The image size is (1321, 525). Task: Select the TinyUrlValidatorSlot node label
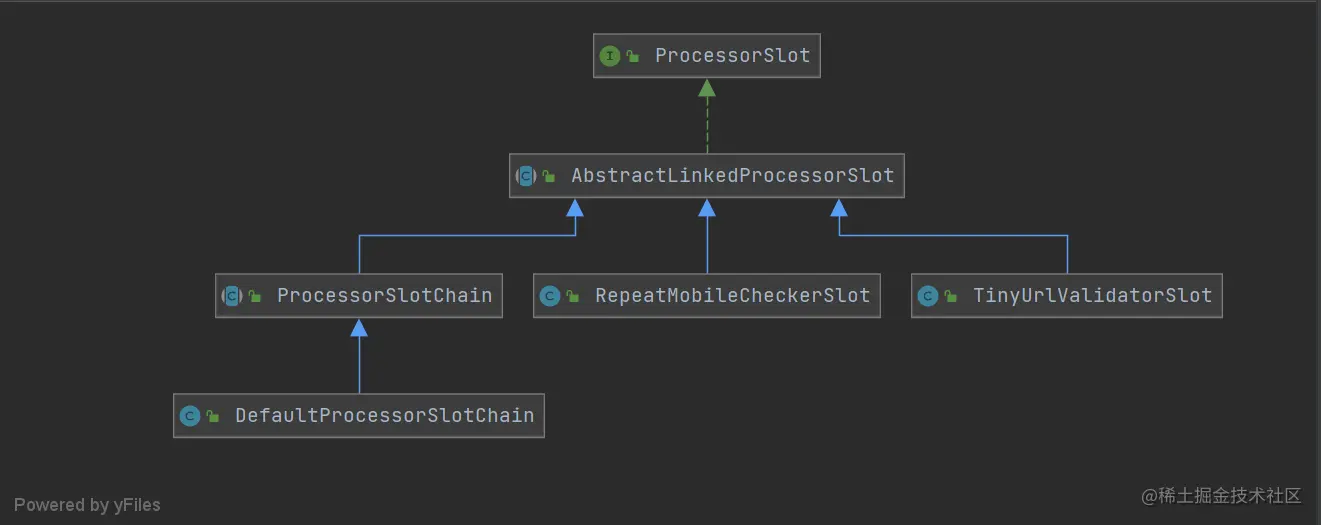point(1092,296)
